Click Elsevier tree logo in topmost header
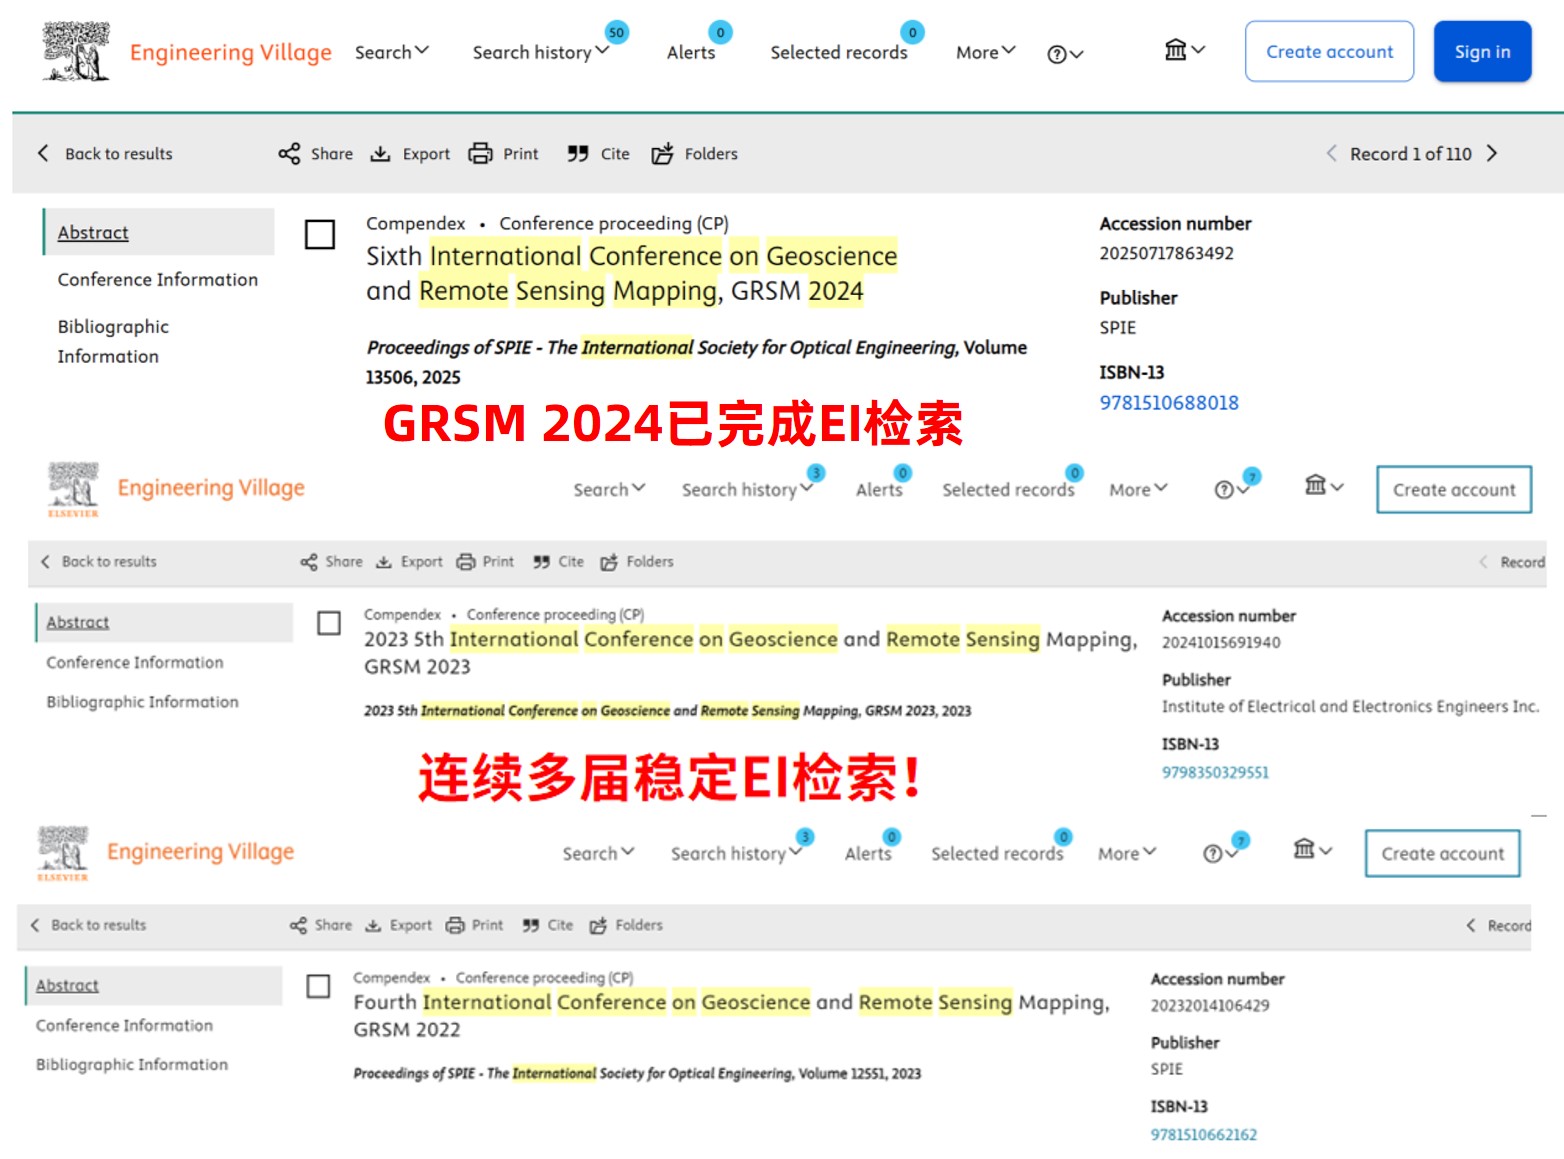 (76, 51)
